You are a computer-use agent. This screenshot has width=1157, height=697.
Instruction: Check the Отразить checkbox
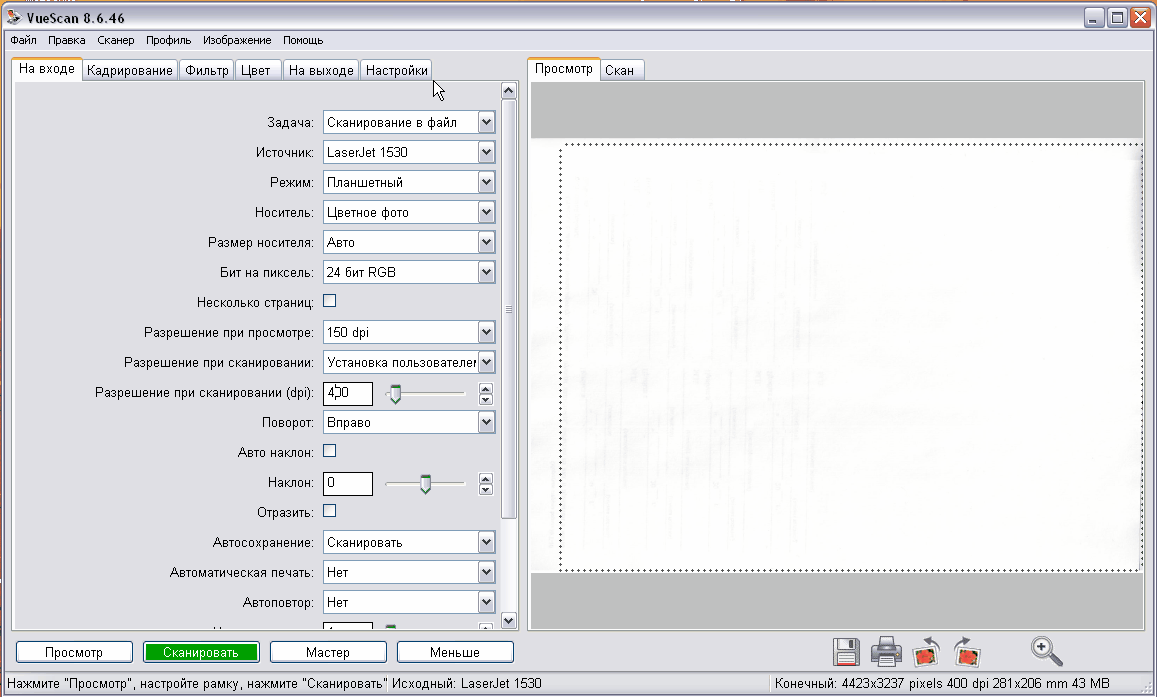coord(329,511)
